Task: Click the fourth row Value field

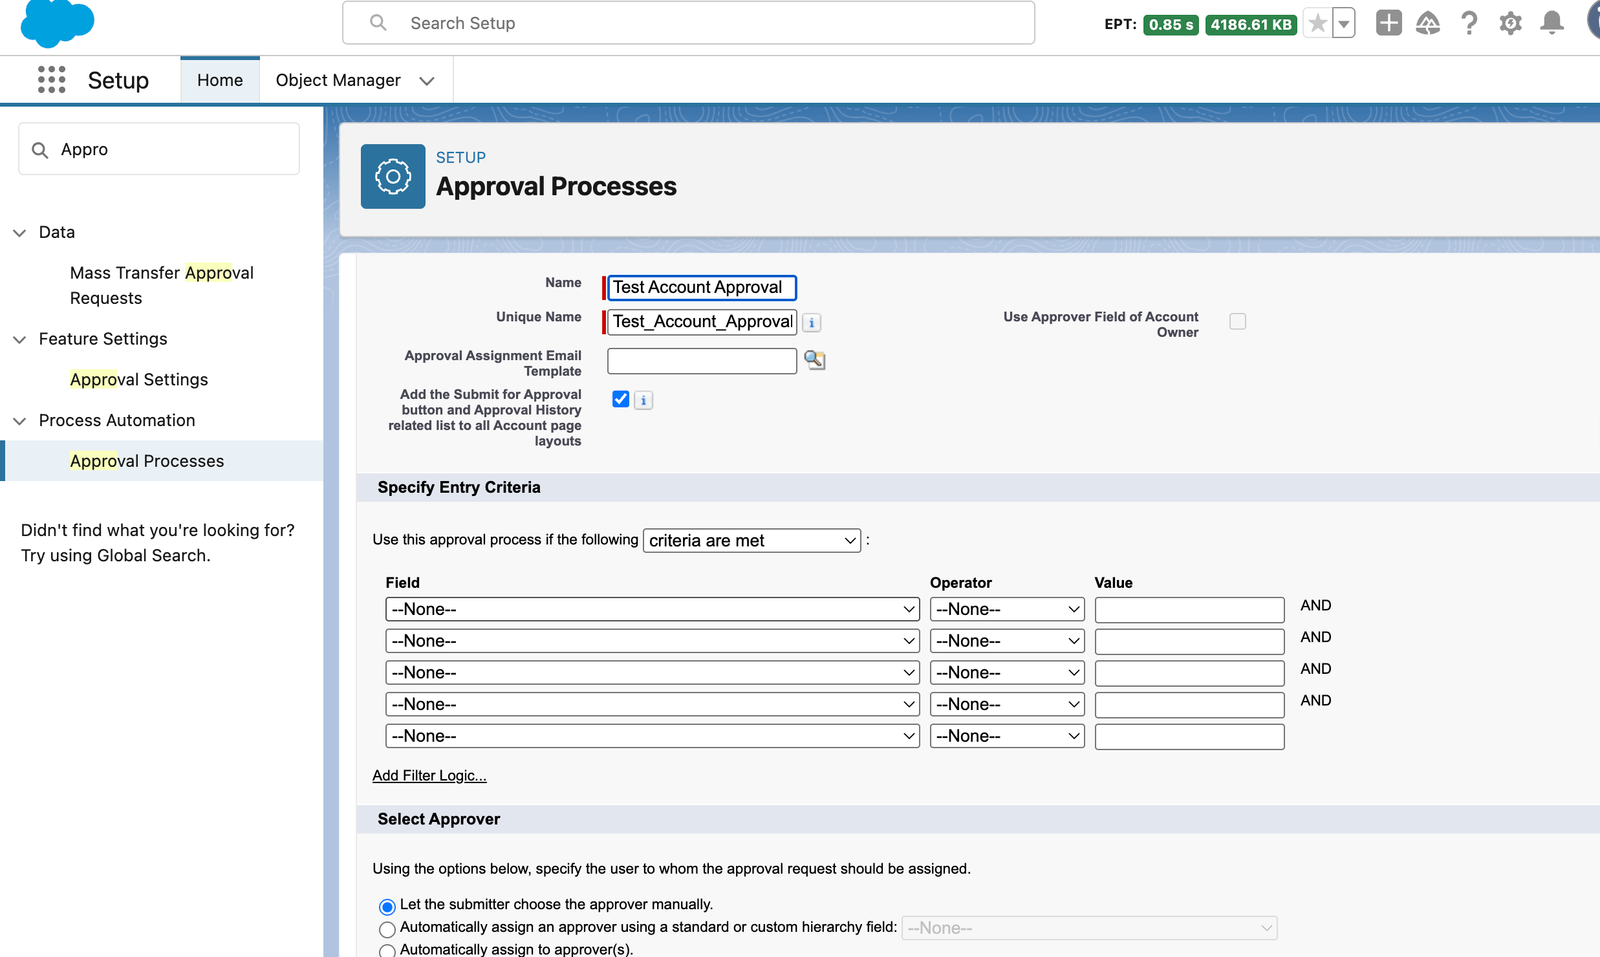Action: (x=1189, y=705)
